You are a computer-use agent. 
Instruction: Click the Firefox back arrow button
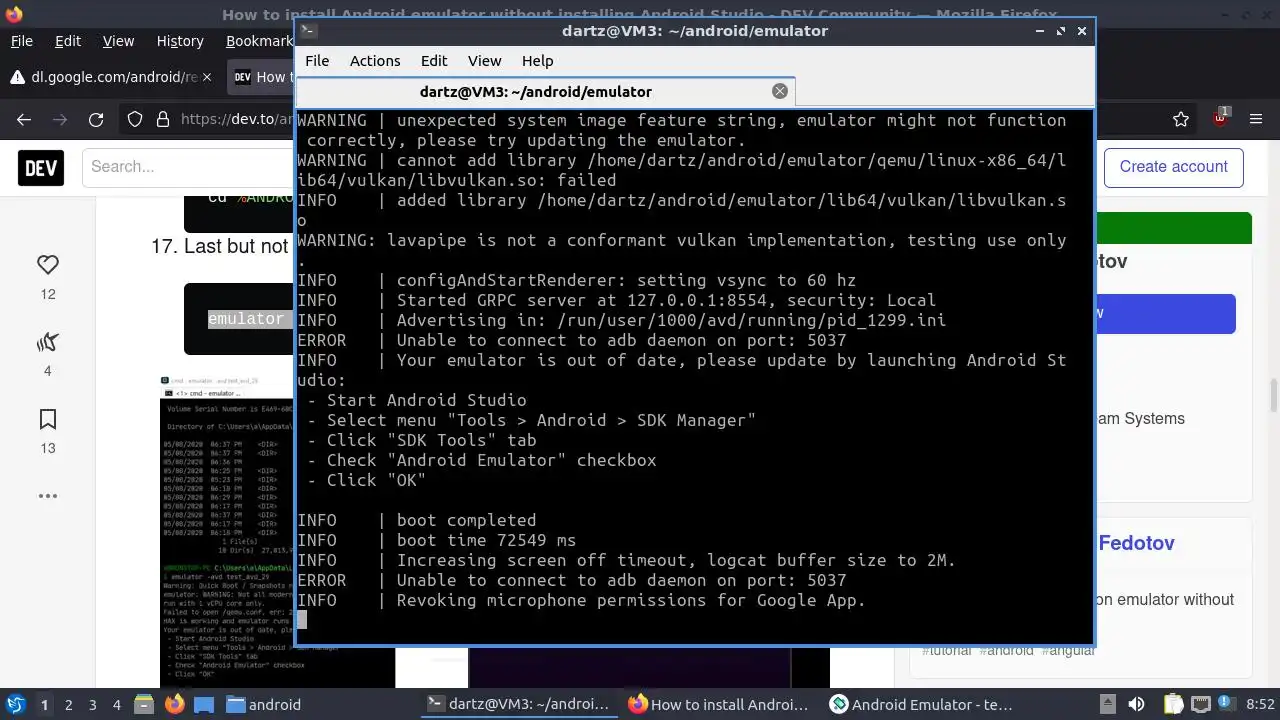click(24, 120)
